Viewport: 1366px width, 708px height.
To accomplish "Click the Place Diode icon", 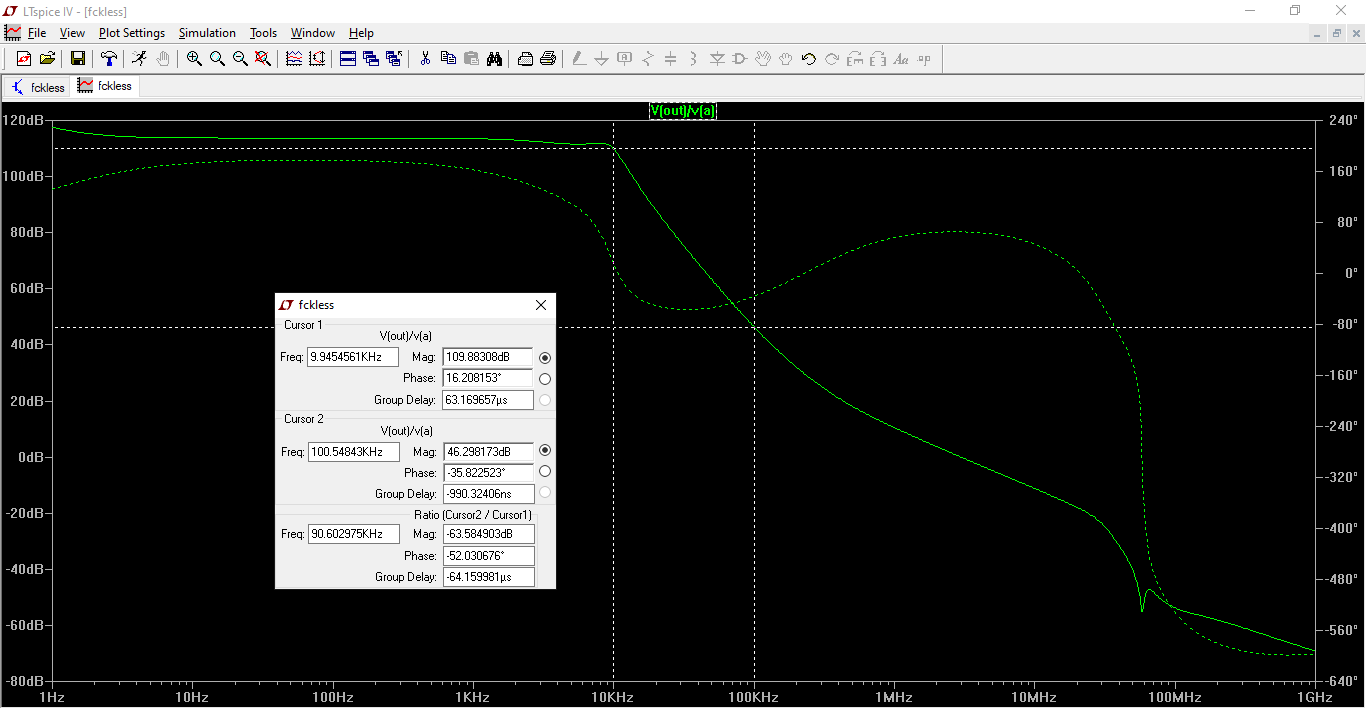I will [717, 59].
